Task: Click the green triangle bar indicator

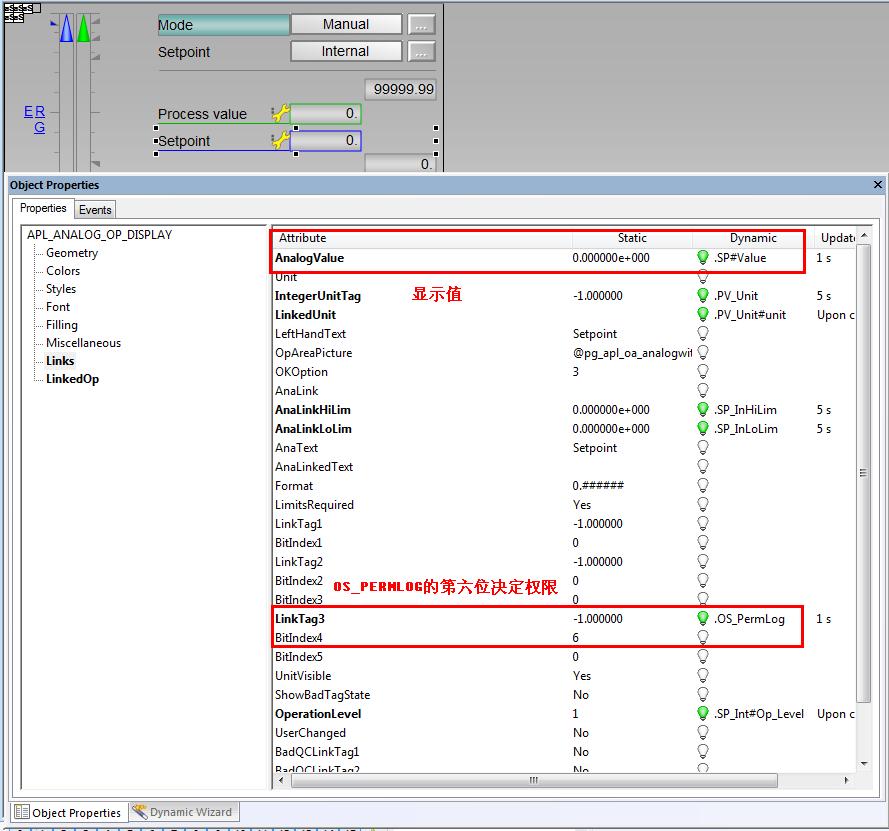Action: click(x=83, y=28)
